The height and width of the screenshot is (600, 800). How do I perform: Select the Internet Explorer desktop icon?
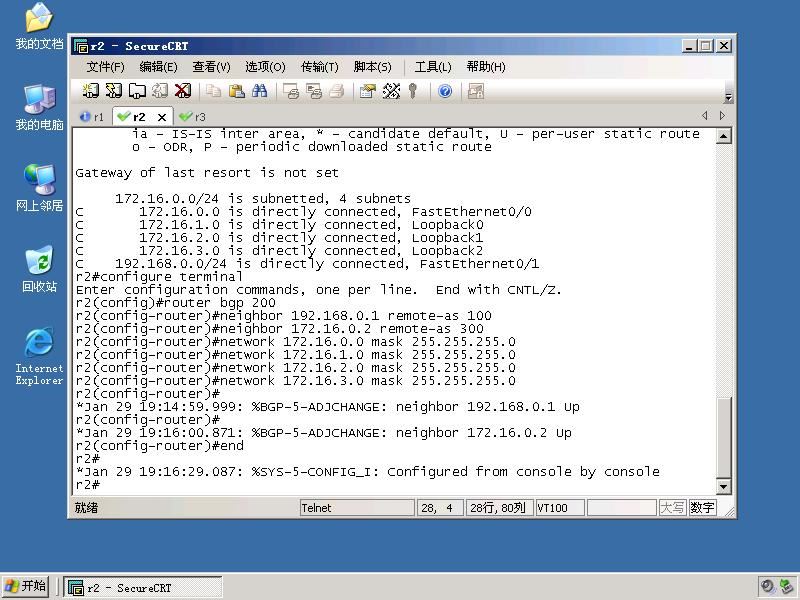tap(39, 356)
